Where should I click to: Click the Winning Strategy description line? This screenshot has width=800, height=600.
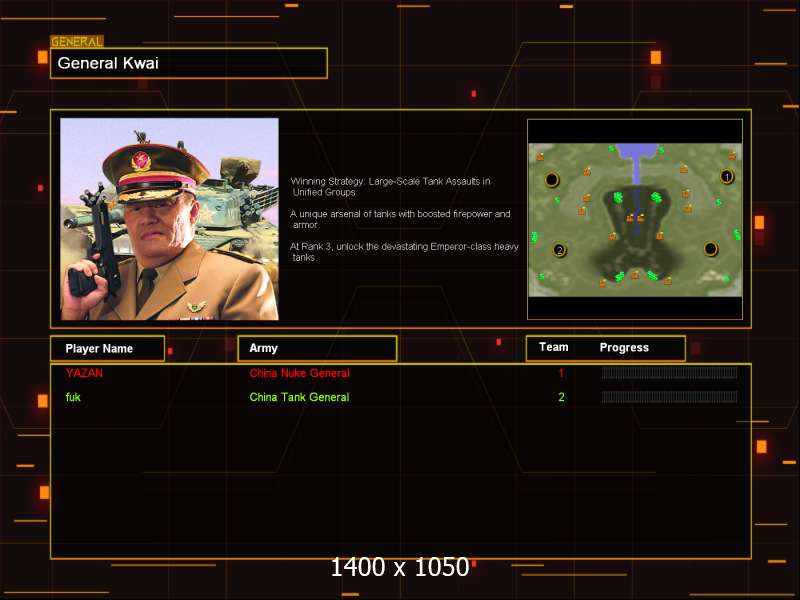tap(391, 187)
